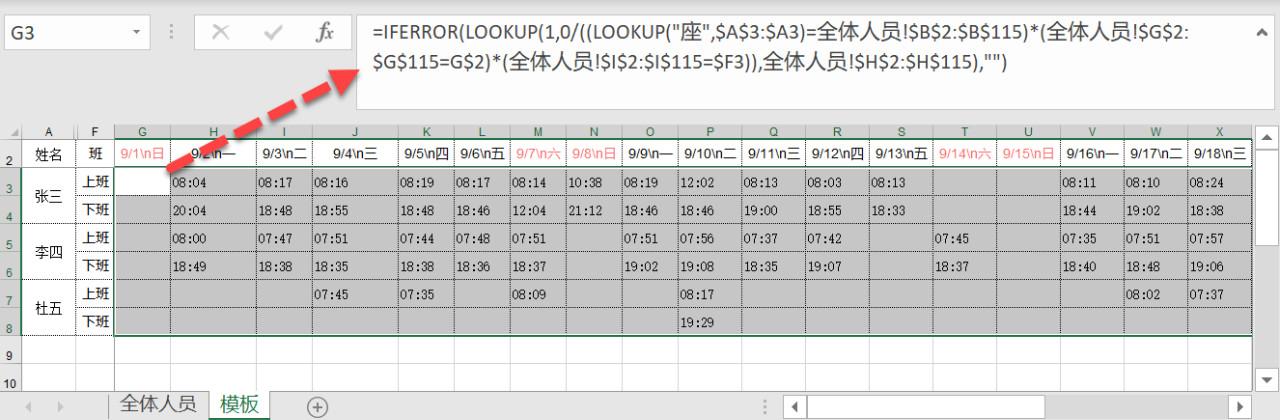
Task: Select cell with time 10:38
Action: [594, 183]
